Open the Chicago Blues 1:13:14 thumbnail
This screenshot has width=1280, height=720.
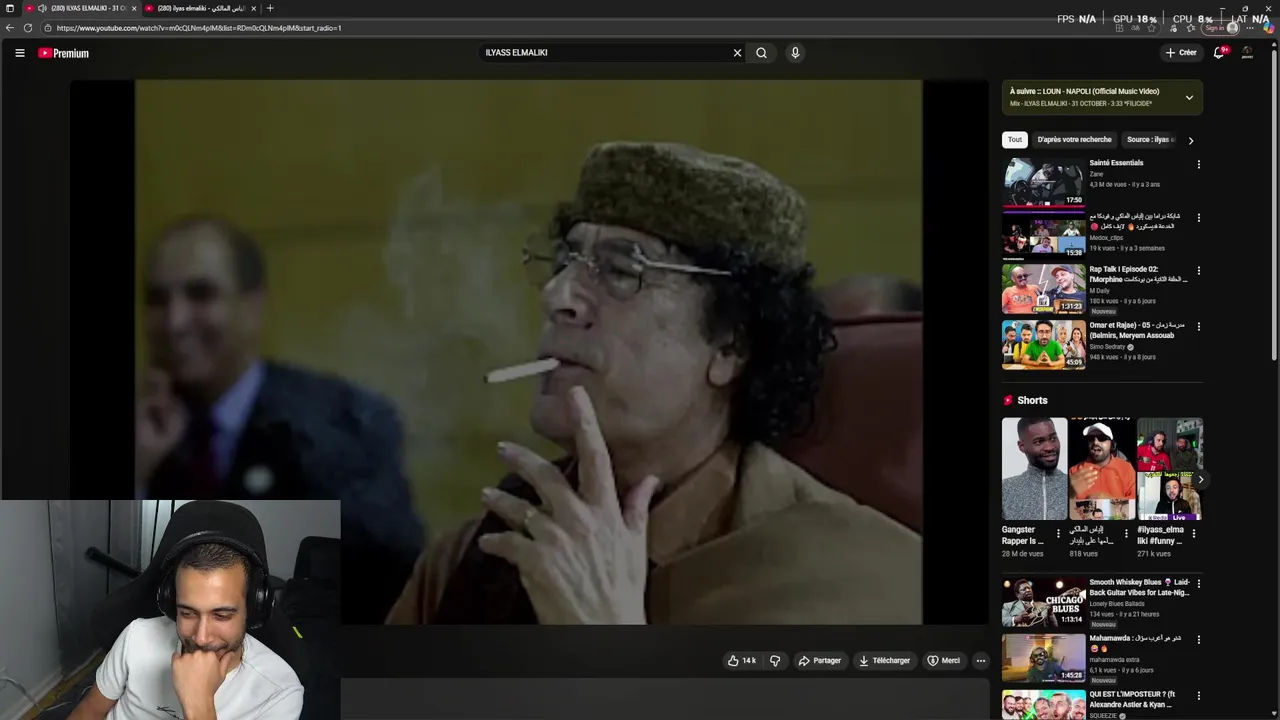pos(1044,602)
